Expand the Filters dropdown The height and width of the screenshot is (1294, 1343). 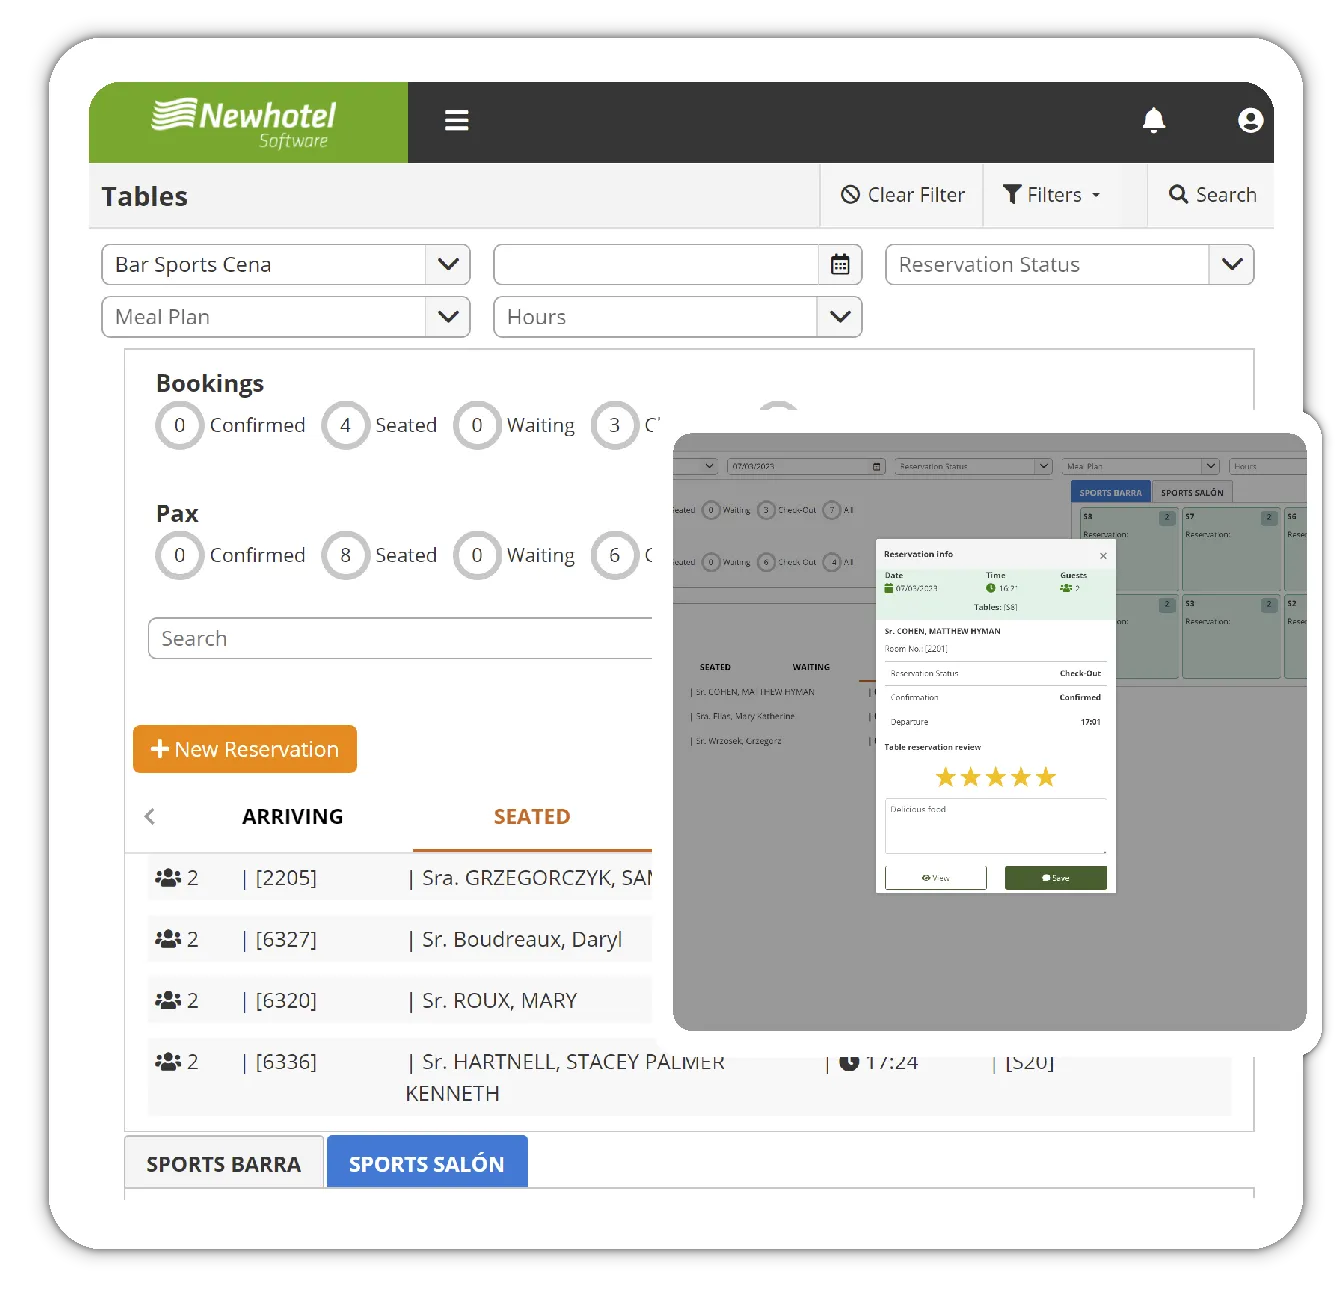click(x=1052, y=195)
